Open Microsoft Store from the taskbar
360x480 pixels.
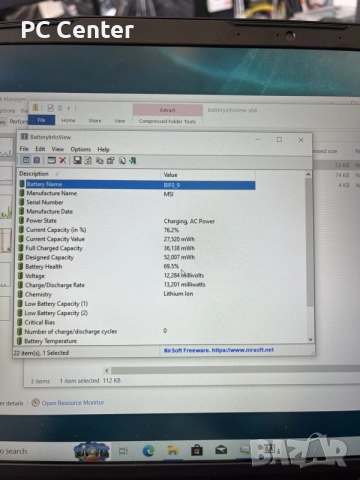click(197, 451)
